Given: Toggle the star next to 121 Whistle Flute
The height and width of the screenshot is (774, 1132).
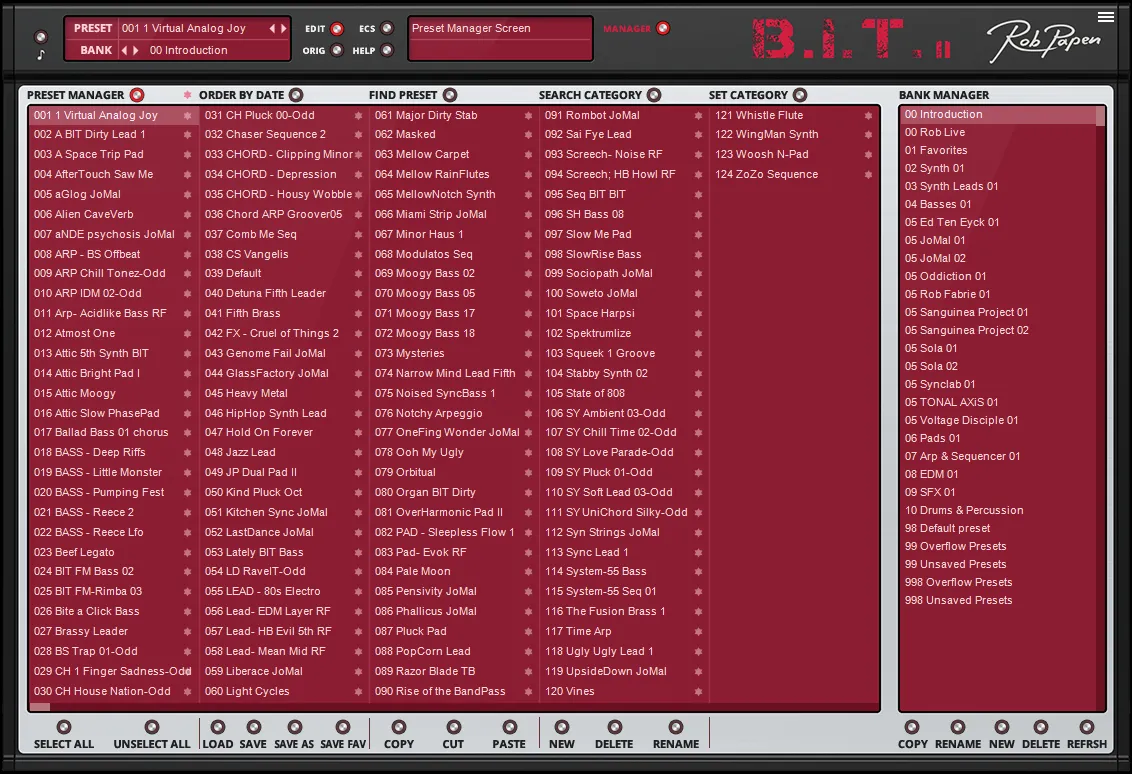Looking at the screenshot, I should click(868, 115).
